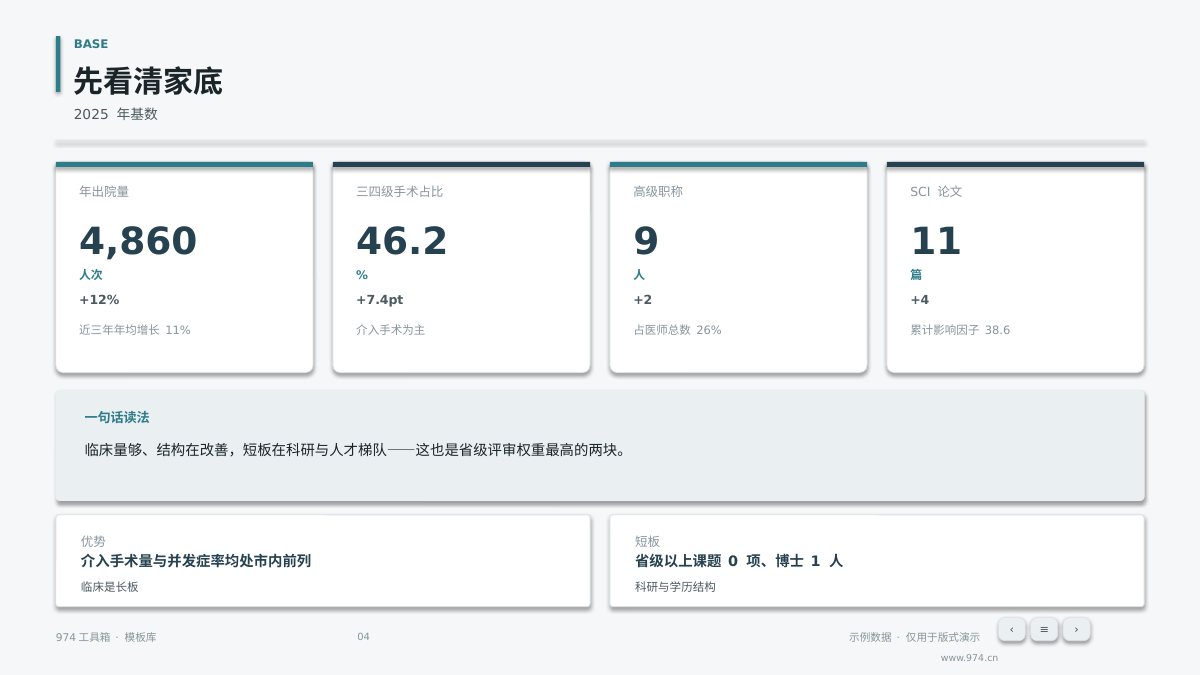Open the www.974.cn link
The width and height of the screenshot is (1200, 675).
[x=969, y=658]
